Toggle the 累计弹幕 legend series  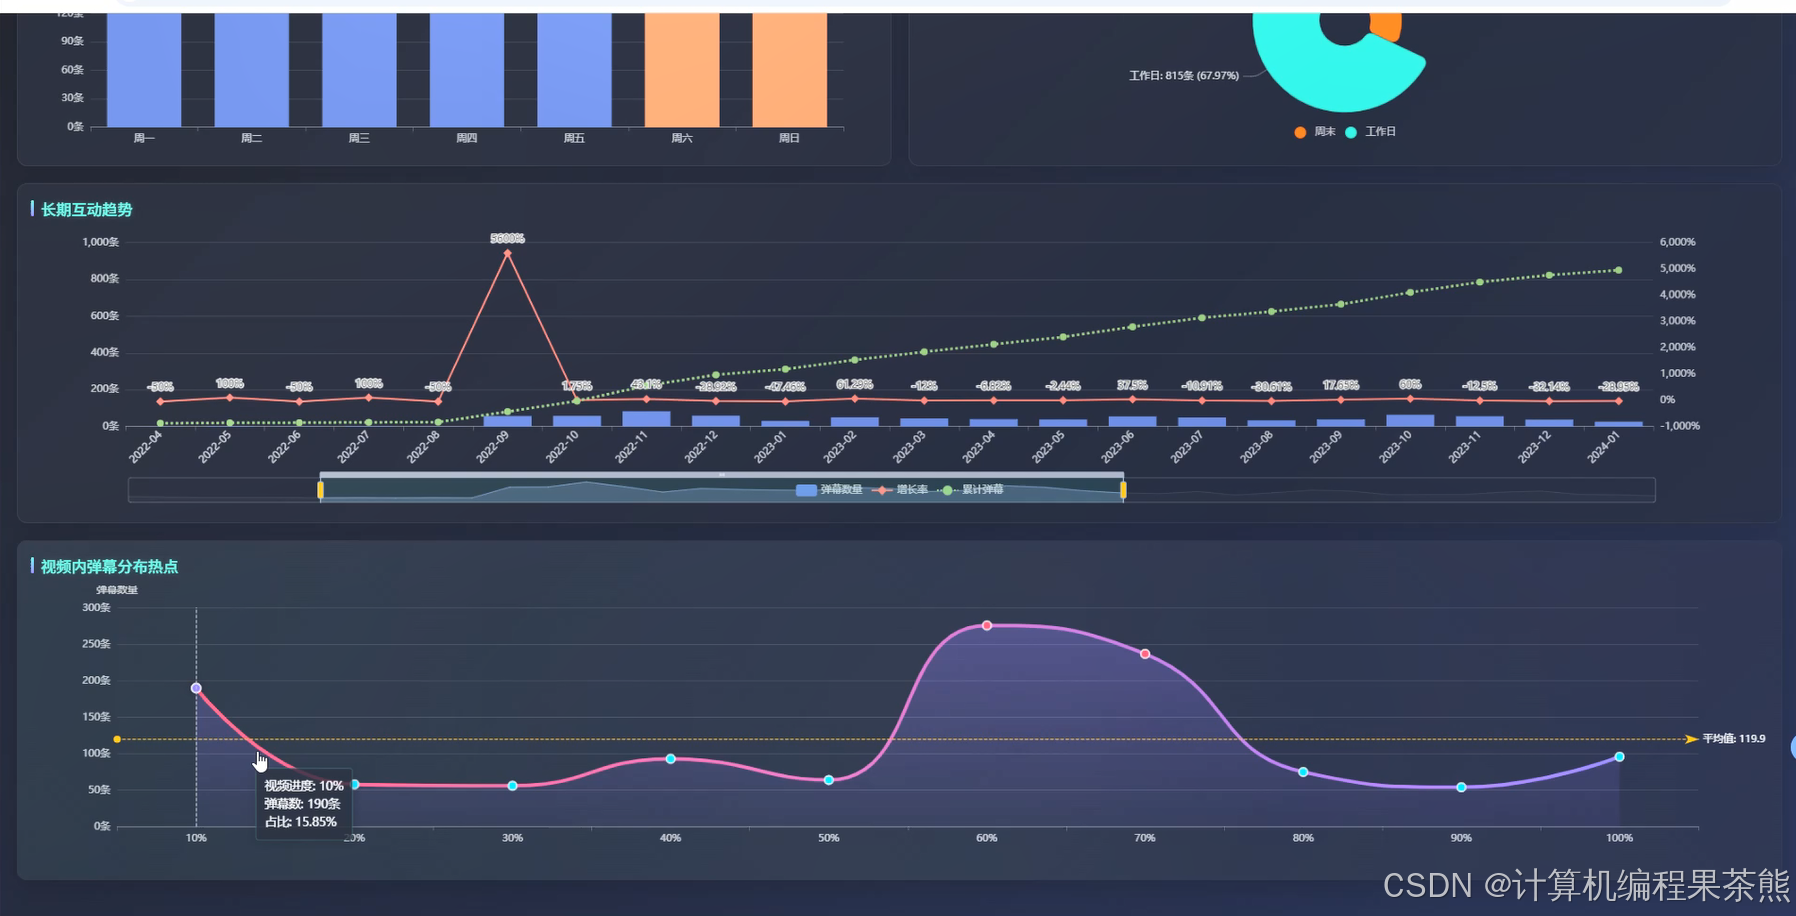tap(970, 490)
